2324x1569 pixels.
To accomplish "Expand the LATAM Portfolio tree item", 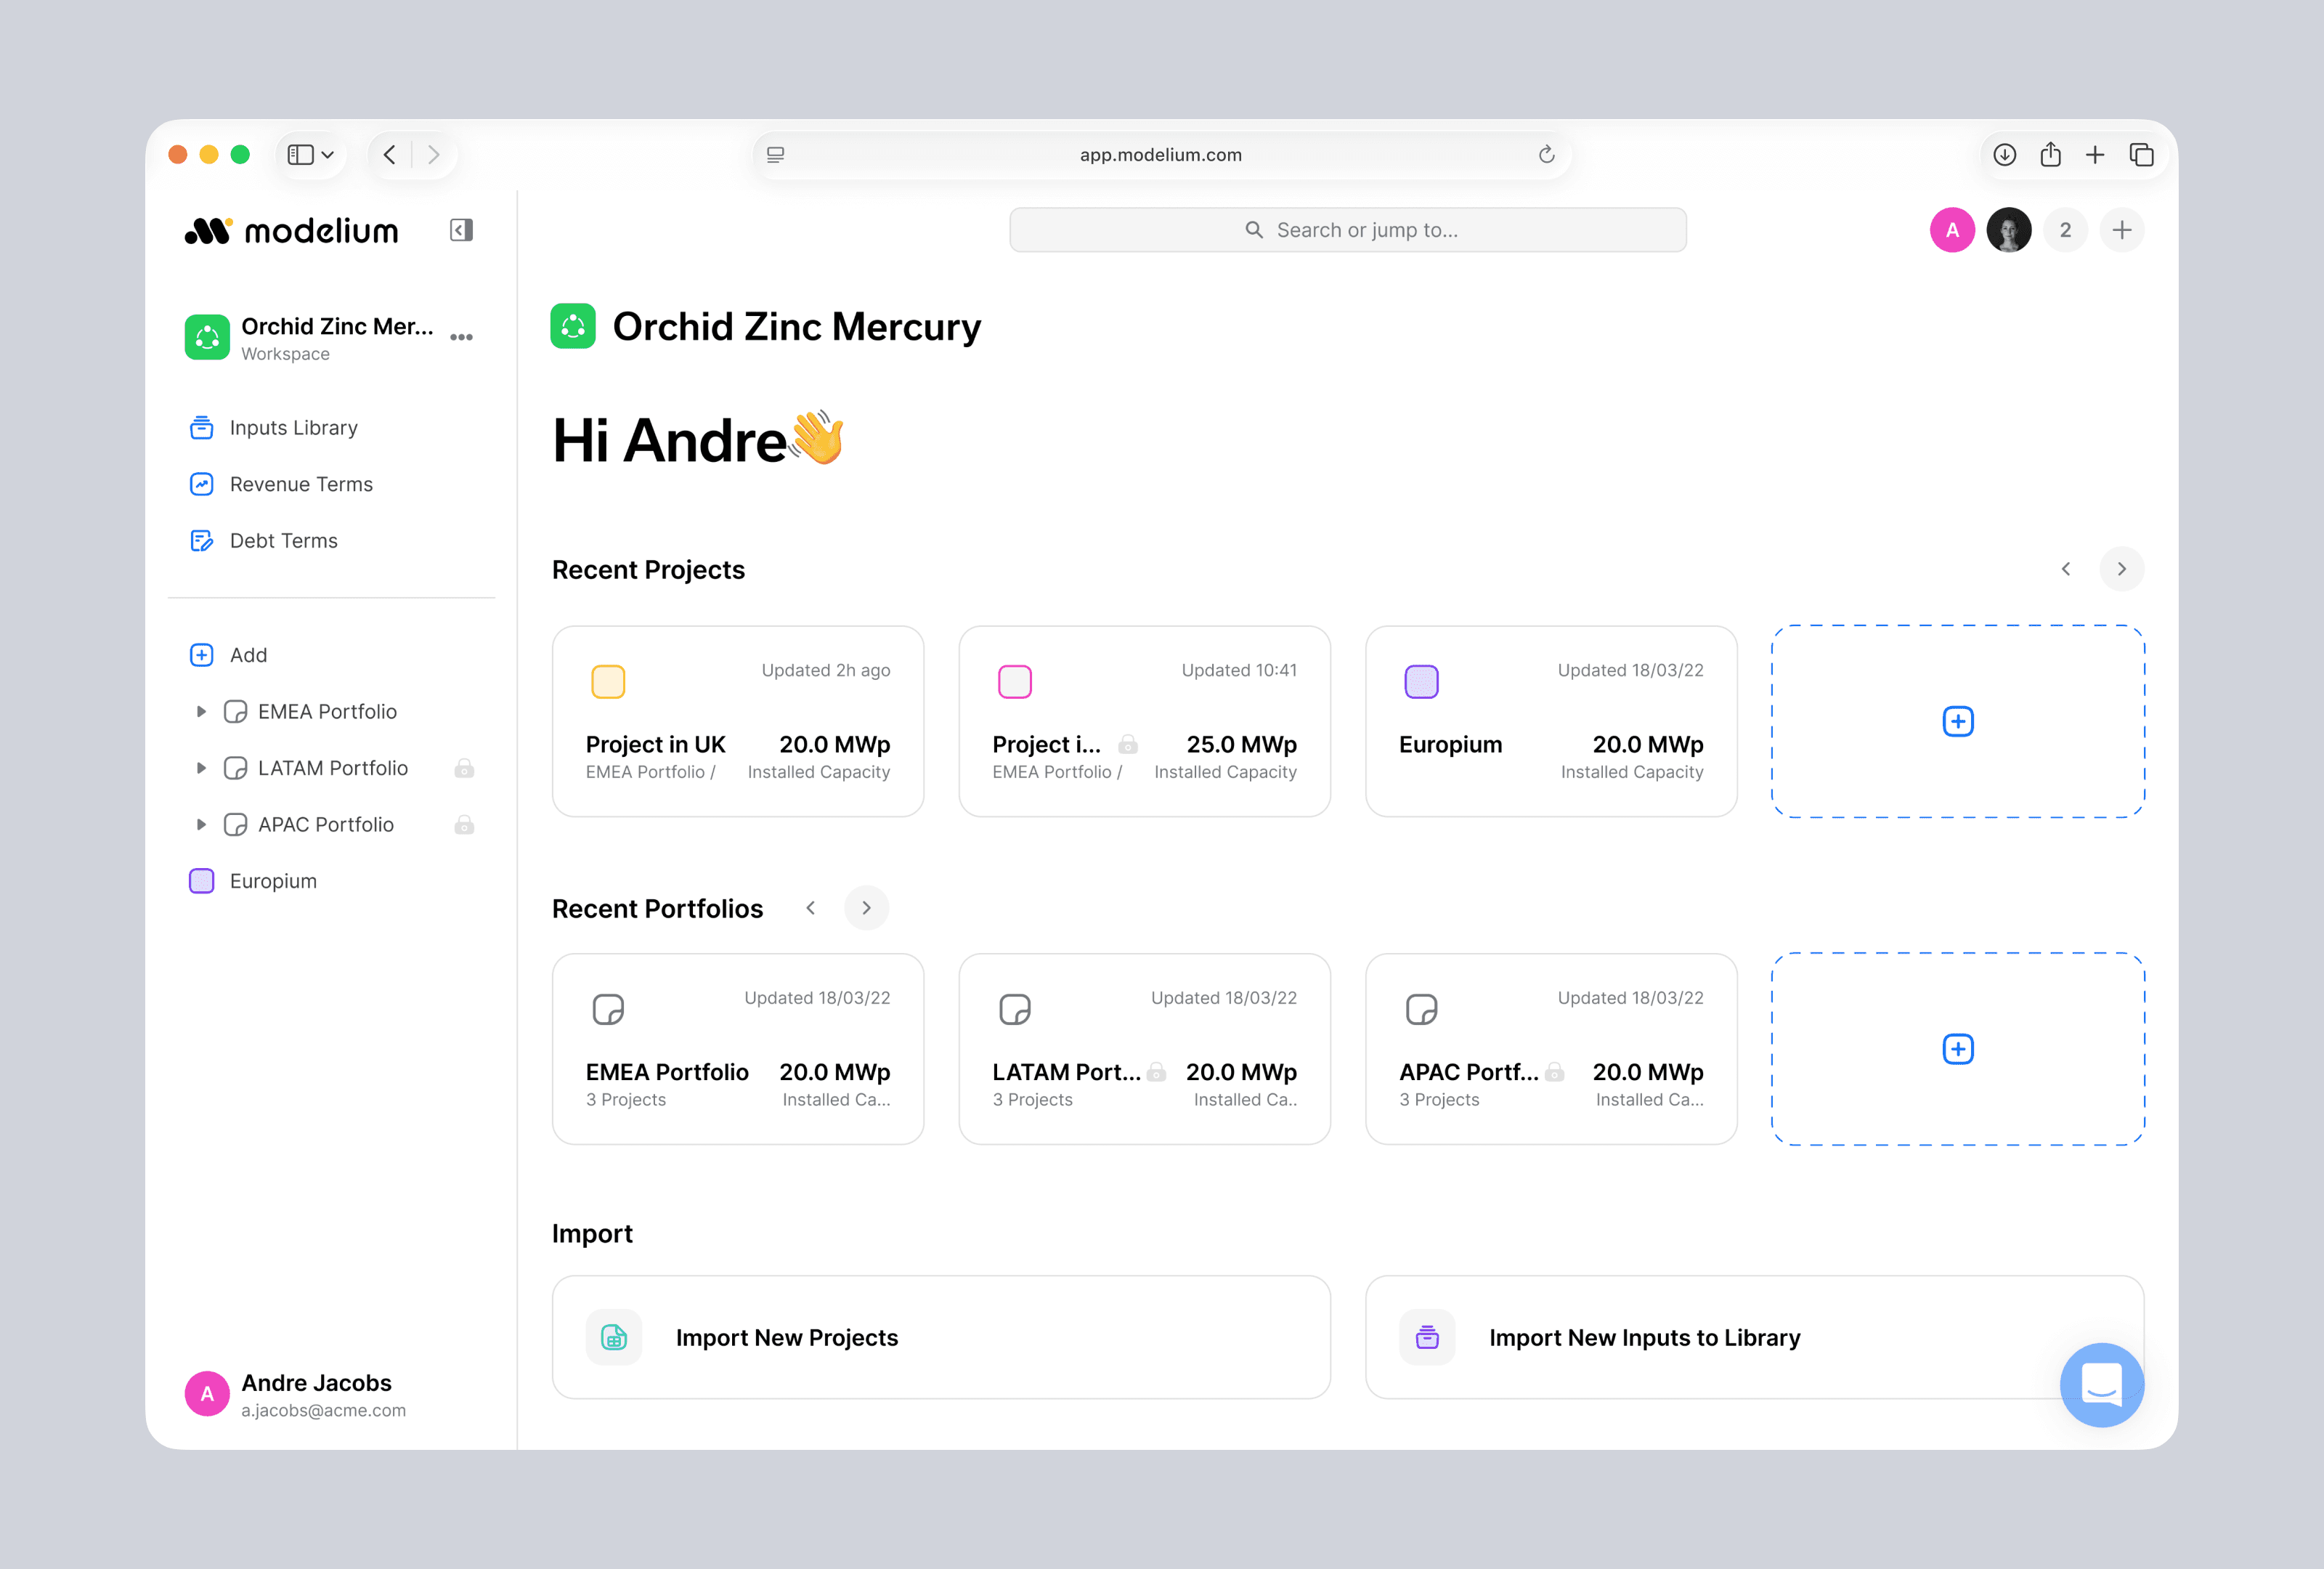I will 201,768.
